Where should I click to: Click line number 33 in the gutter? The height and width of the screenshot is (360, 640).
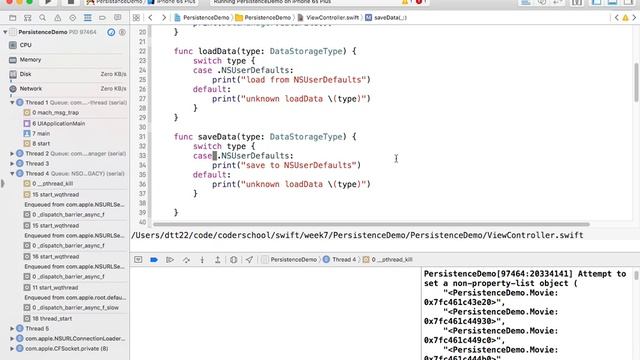tap(142, 156)
